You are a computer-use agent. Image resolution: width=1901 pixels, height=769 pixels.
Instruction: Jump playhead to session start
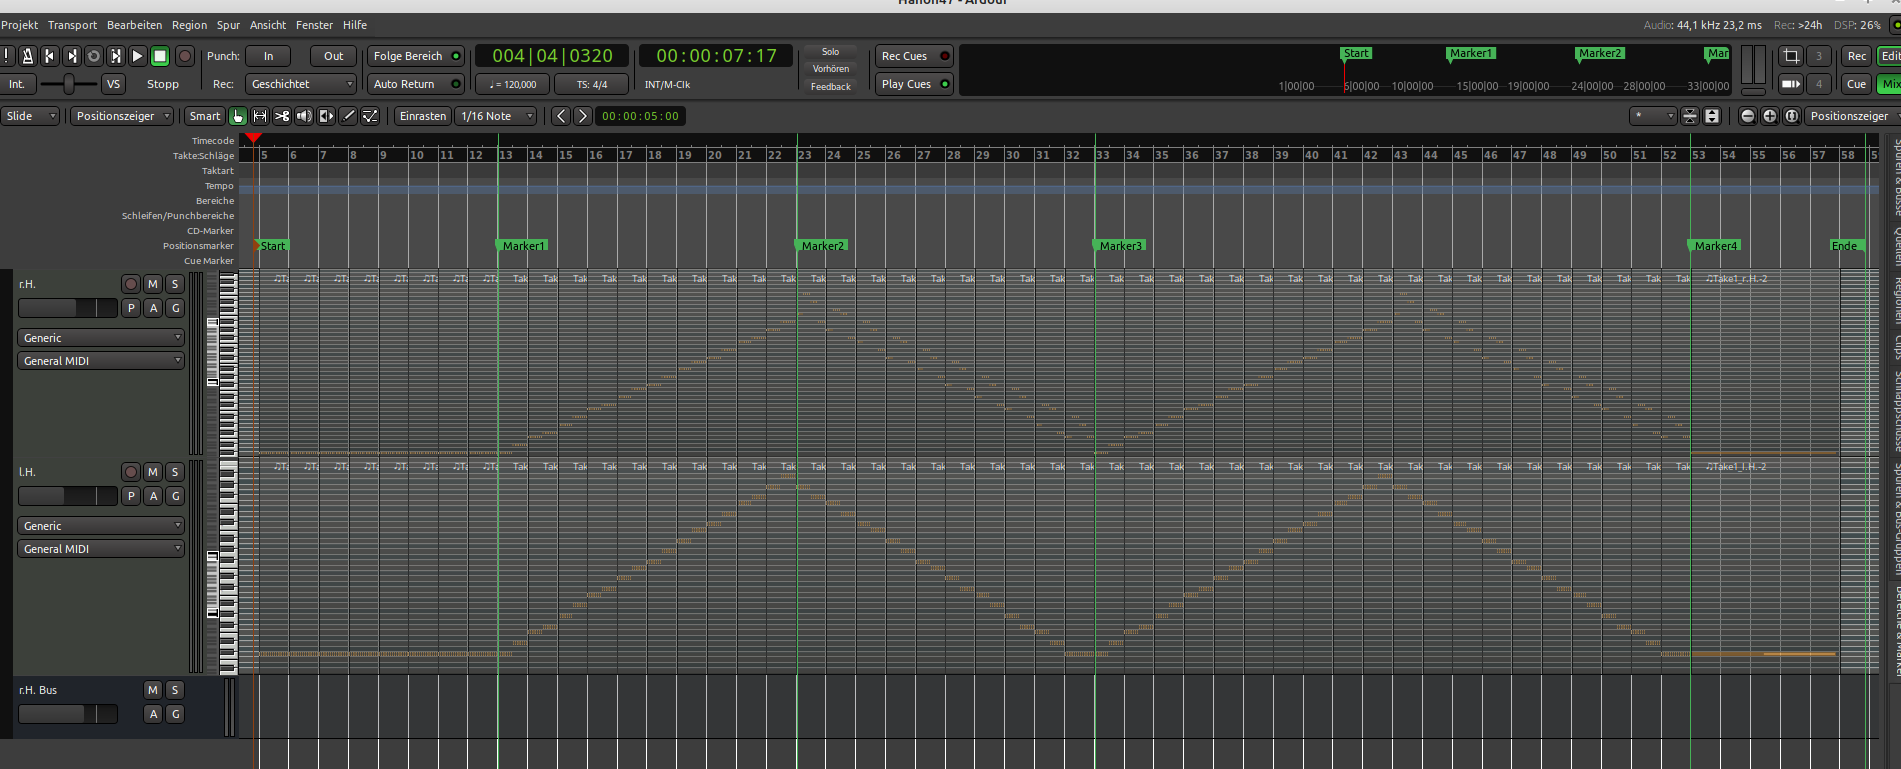50,56
